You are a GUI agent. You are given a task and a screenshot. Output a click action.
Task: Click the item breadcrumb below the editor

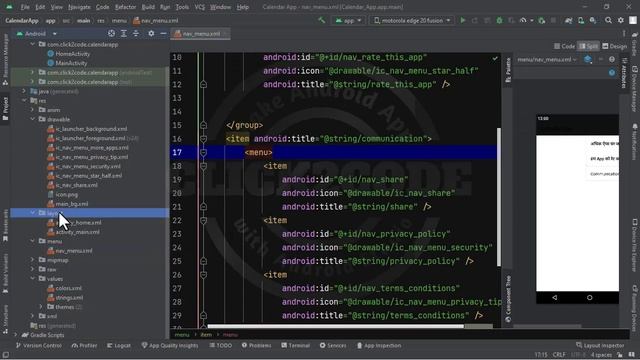206,335
